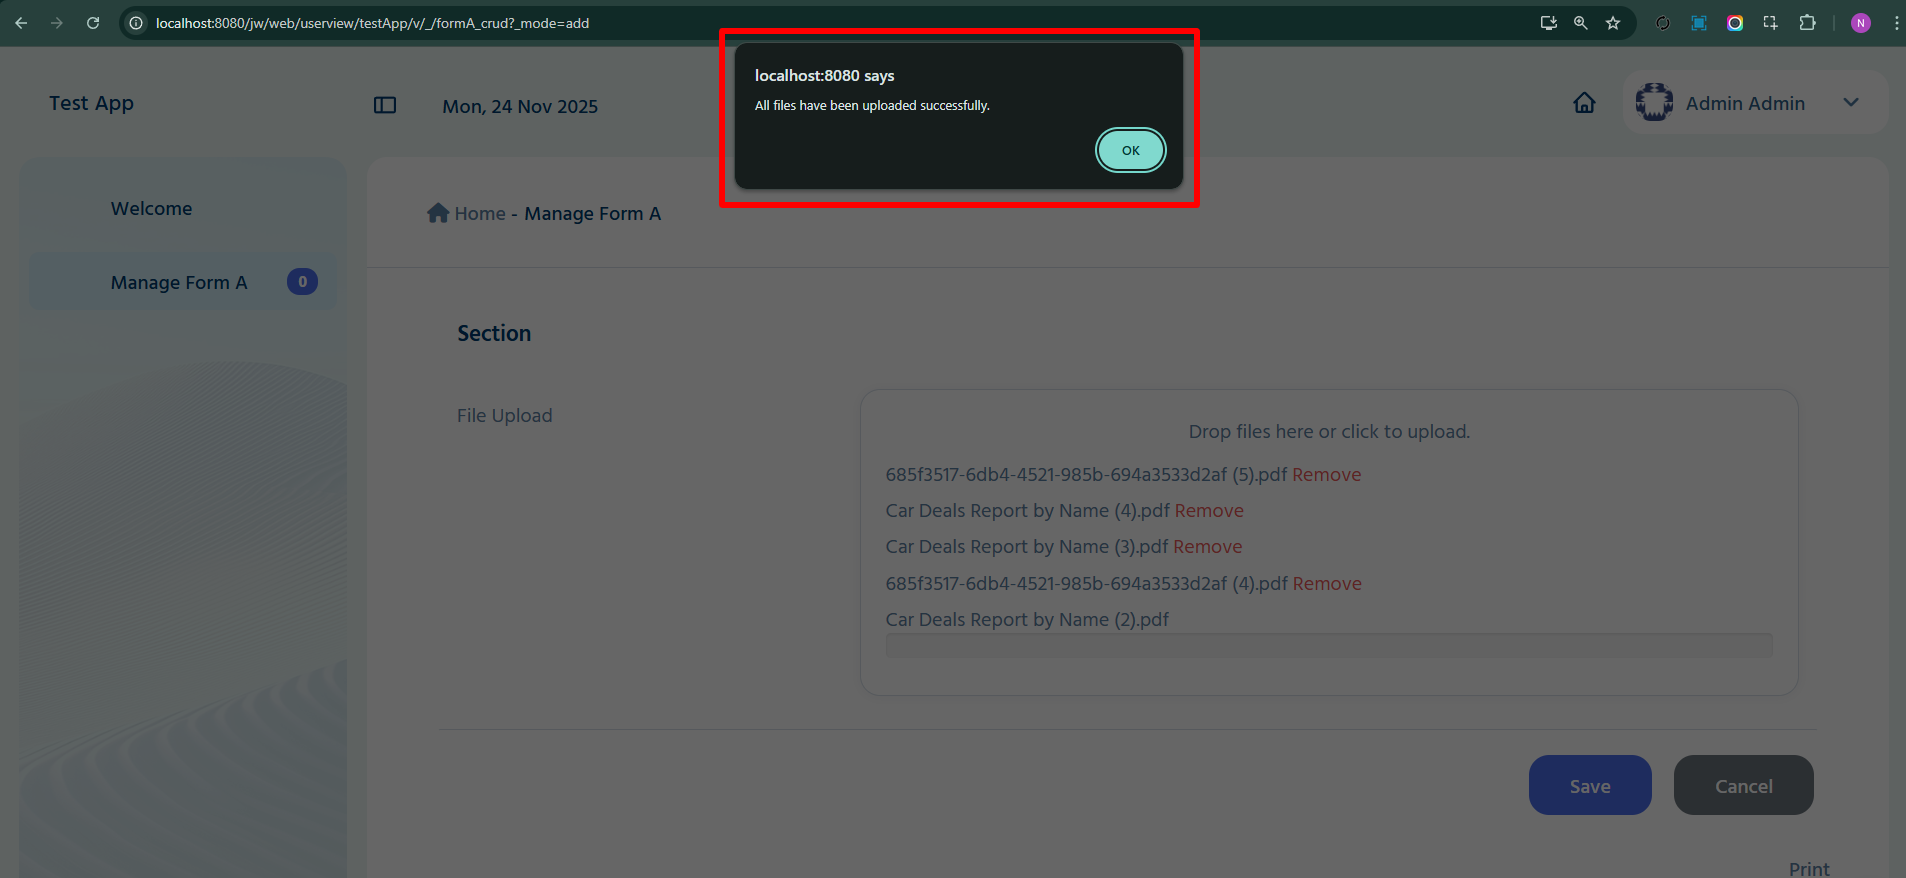Click the Cancel button
Viewport: 1906px width, 878px height.
(1743, 785)
